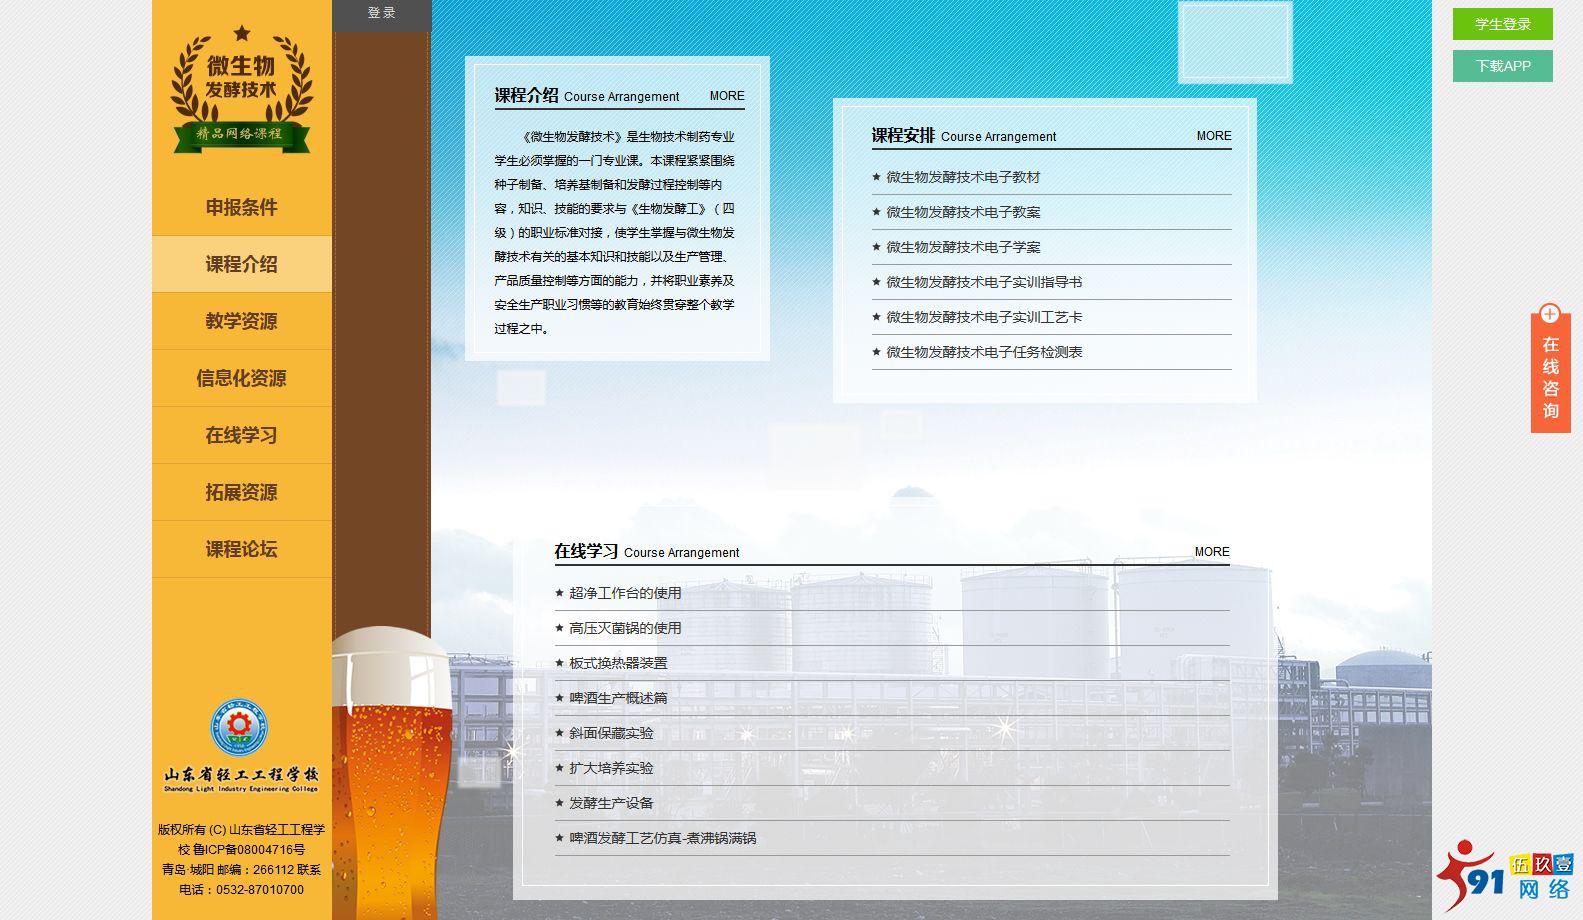The image size is (1583, 920).
Task: Open 微生物发酵技术电子教材 link
Action: pyautogui.click(x=963, y=177)
